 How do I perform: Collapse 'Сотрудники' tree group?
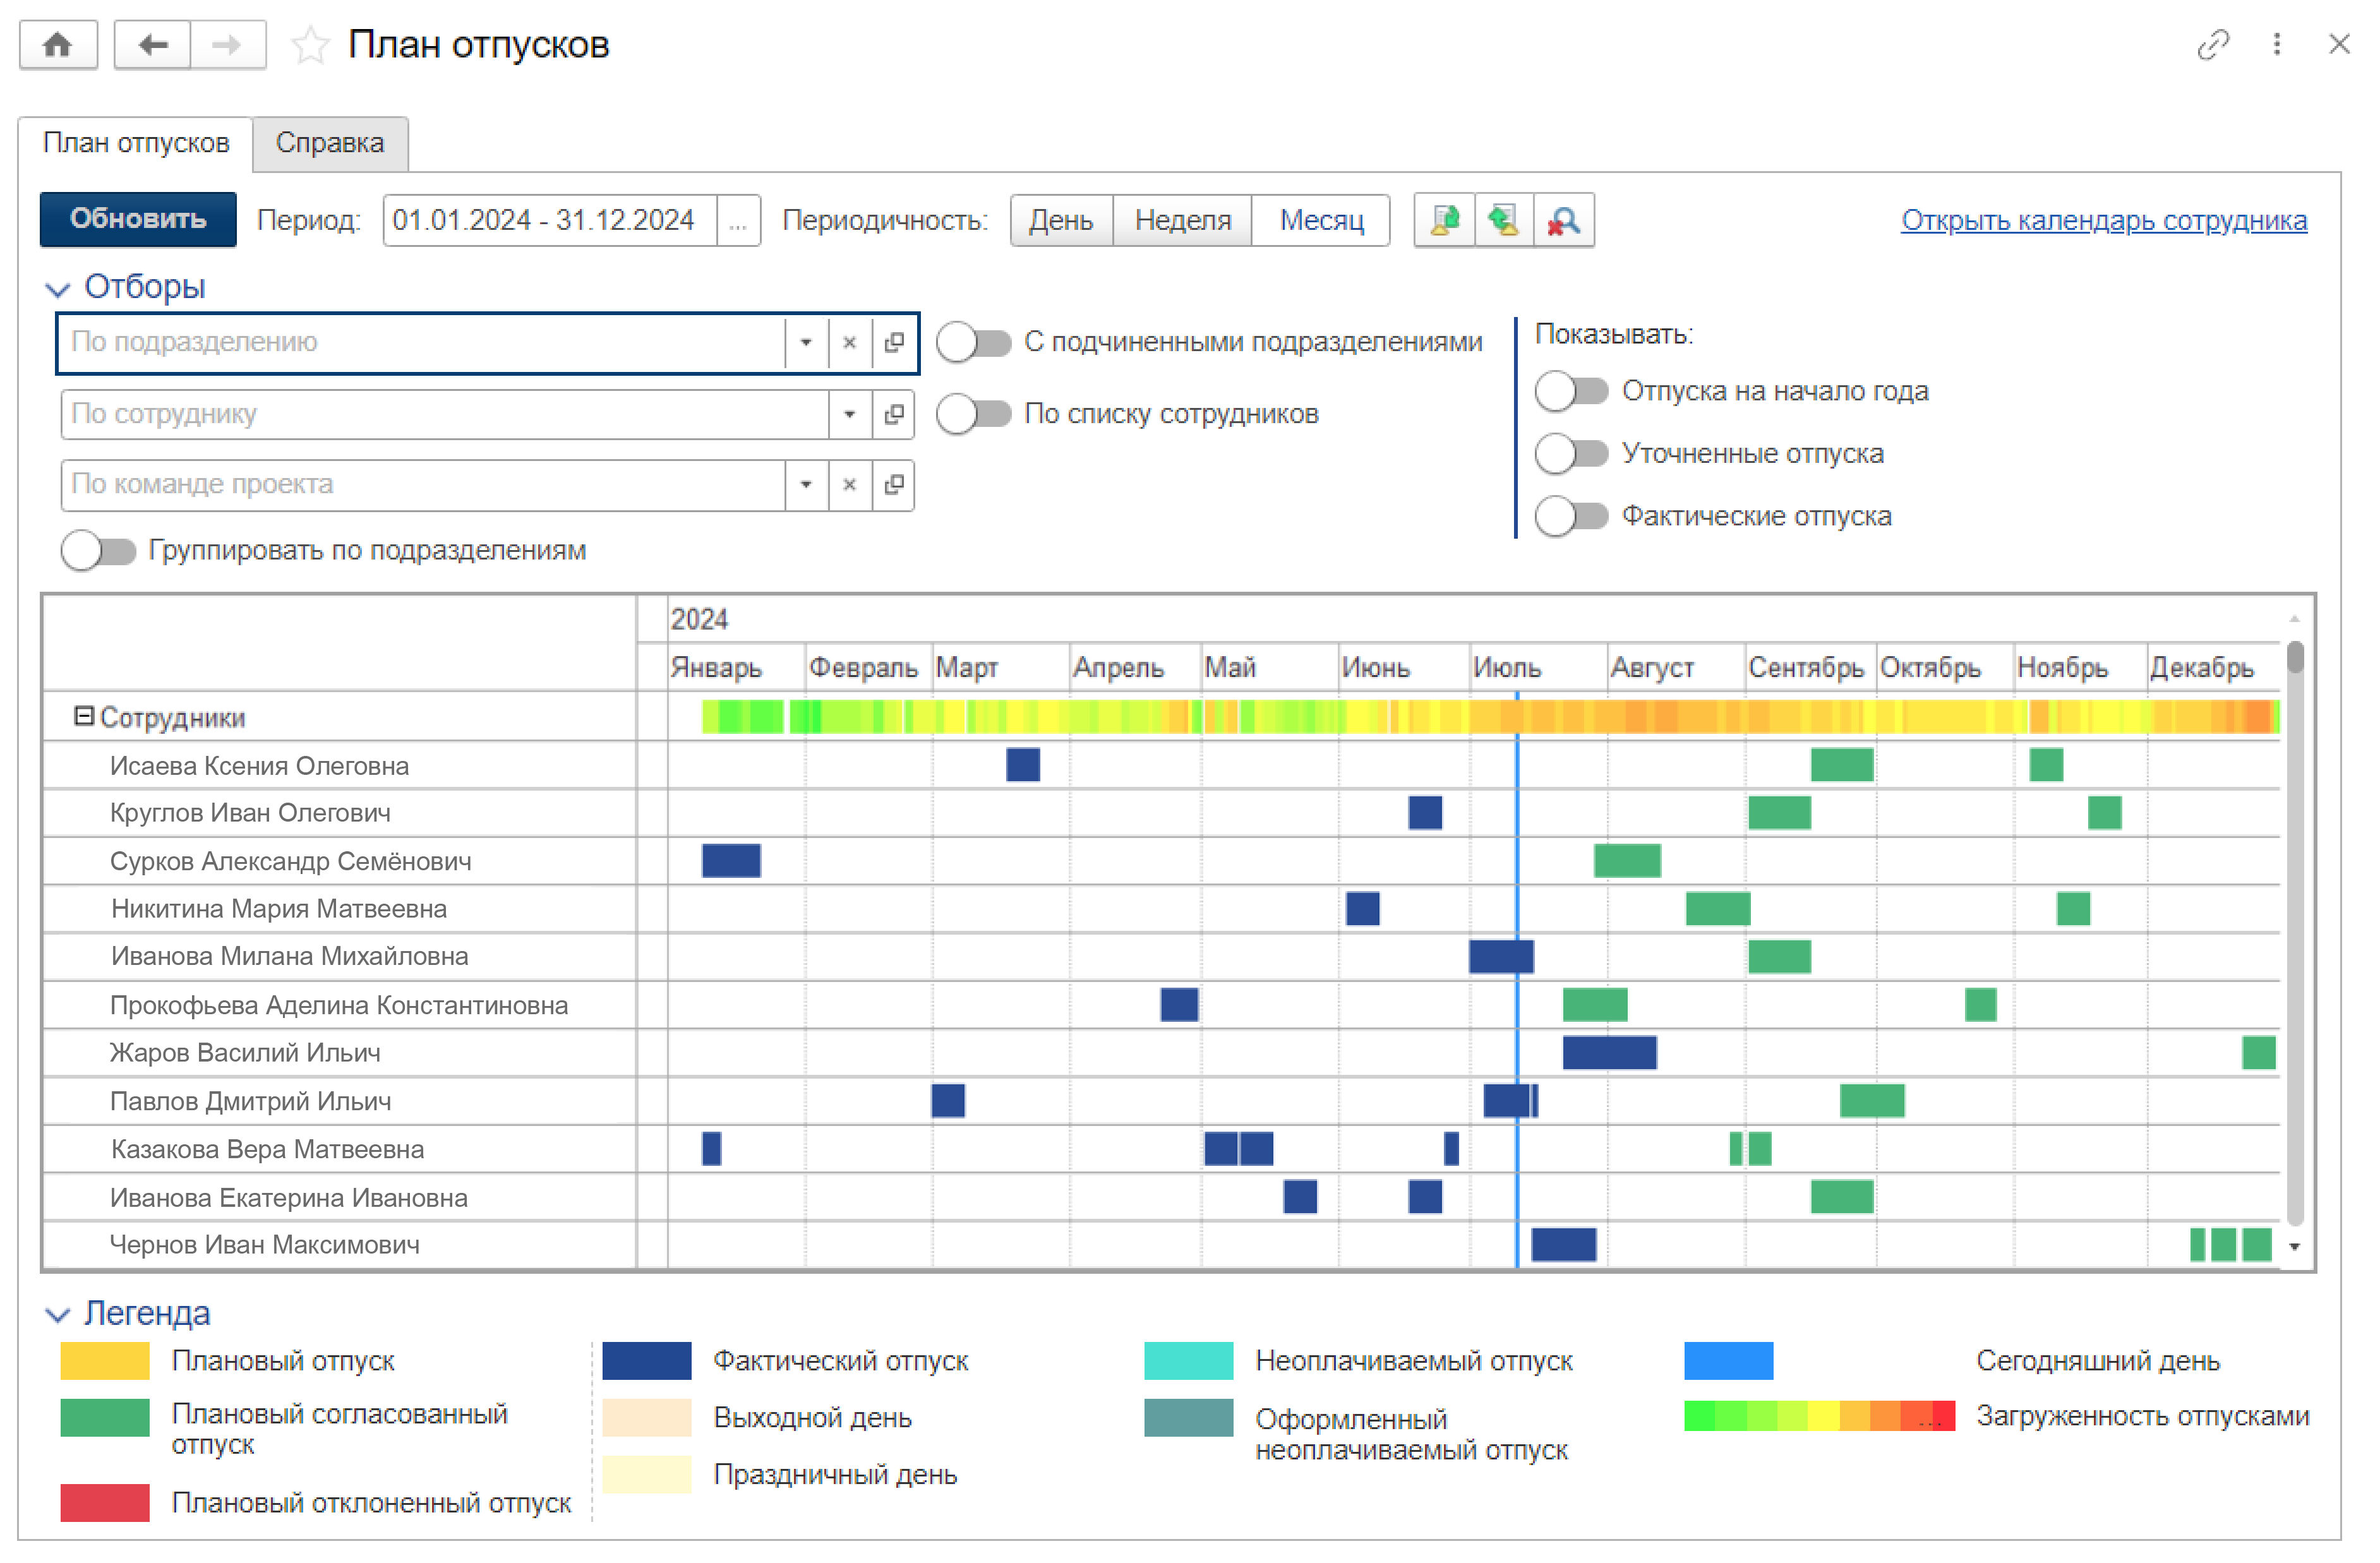(84, 717)
